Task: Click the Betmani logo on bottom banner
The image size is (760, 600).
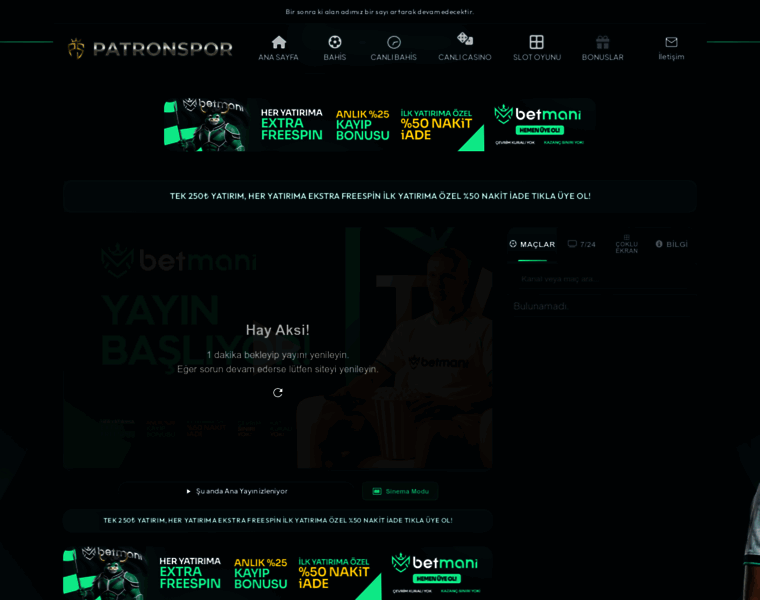Action: [435, 563]
